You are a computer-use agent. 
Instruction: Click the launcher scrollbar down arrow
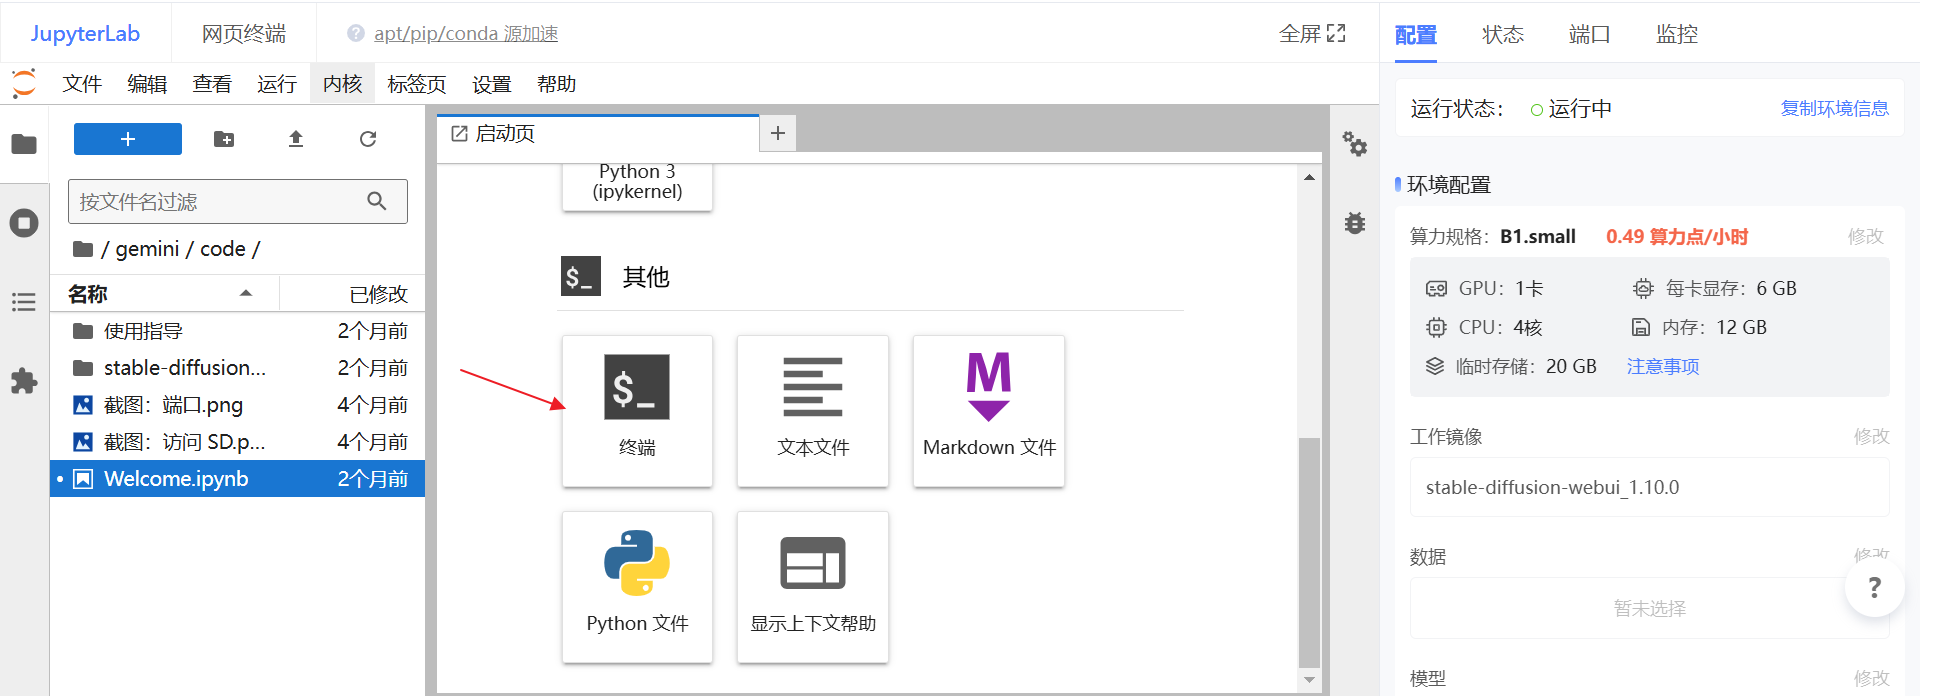coord(1309,680)
